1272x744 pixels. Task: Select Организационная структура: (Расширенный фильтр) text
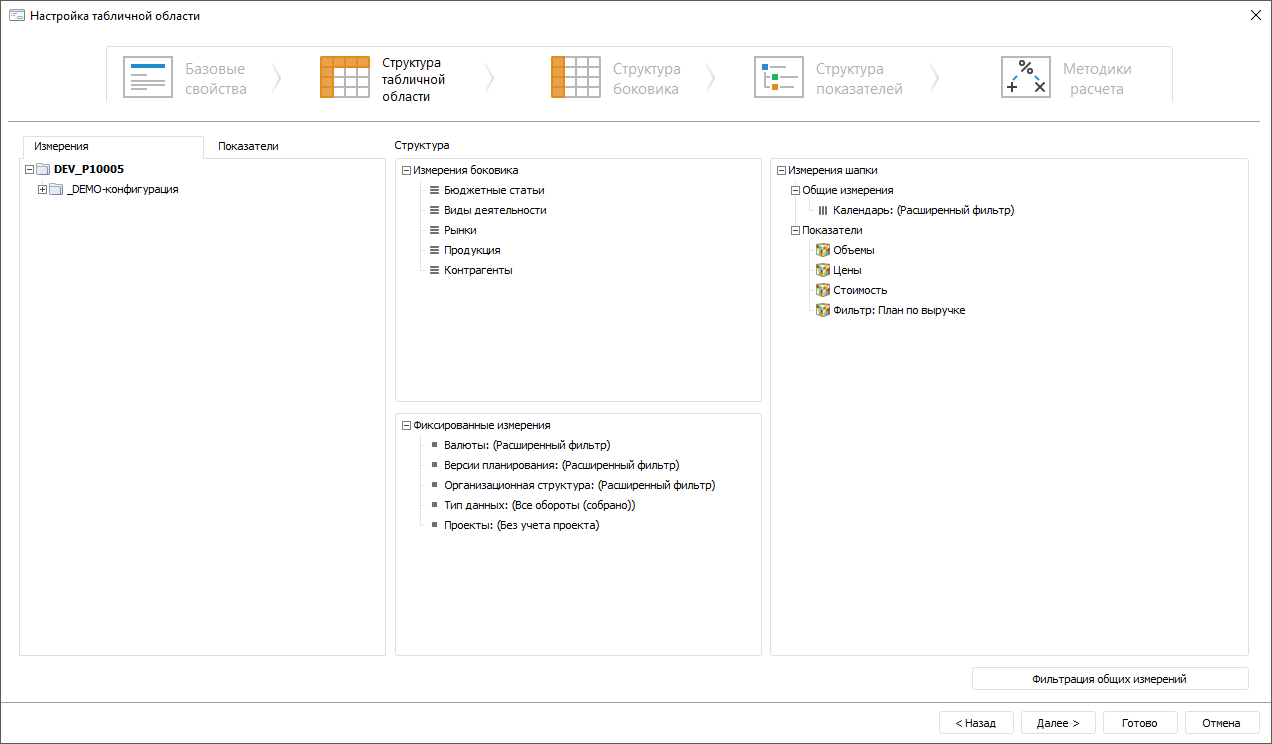pyautogui.click(x=580, y=485)
